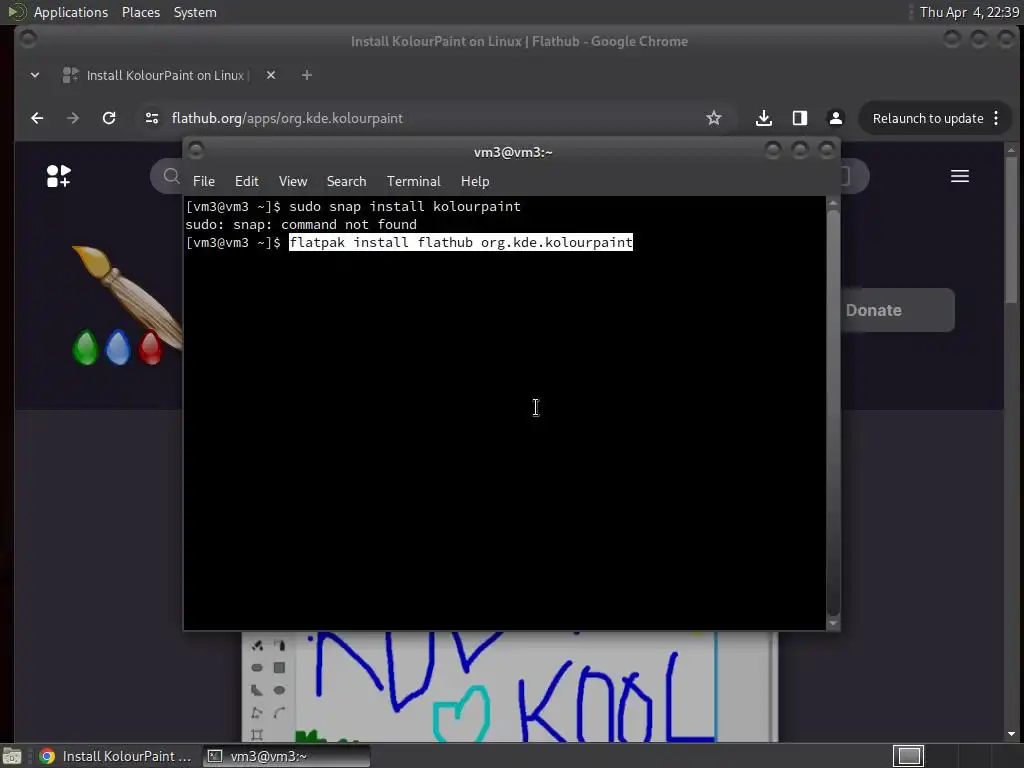Select the vm3@vm3 terminal taskbar entry
The height and width of the screenshot is (768, 1024).
pos(286,756)
